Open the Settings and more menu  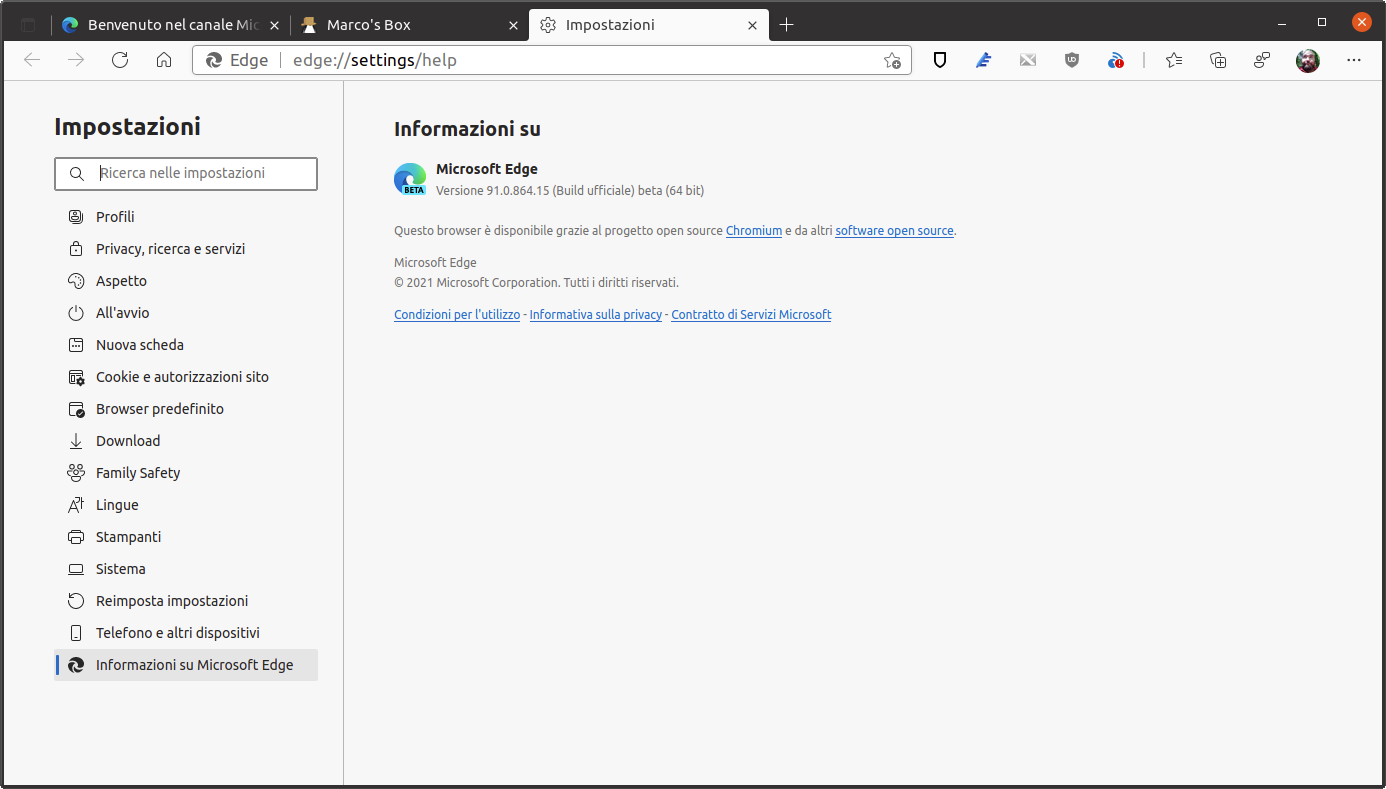click(x=1354, y=60)
